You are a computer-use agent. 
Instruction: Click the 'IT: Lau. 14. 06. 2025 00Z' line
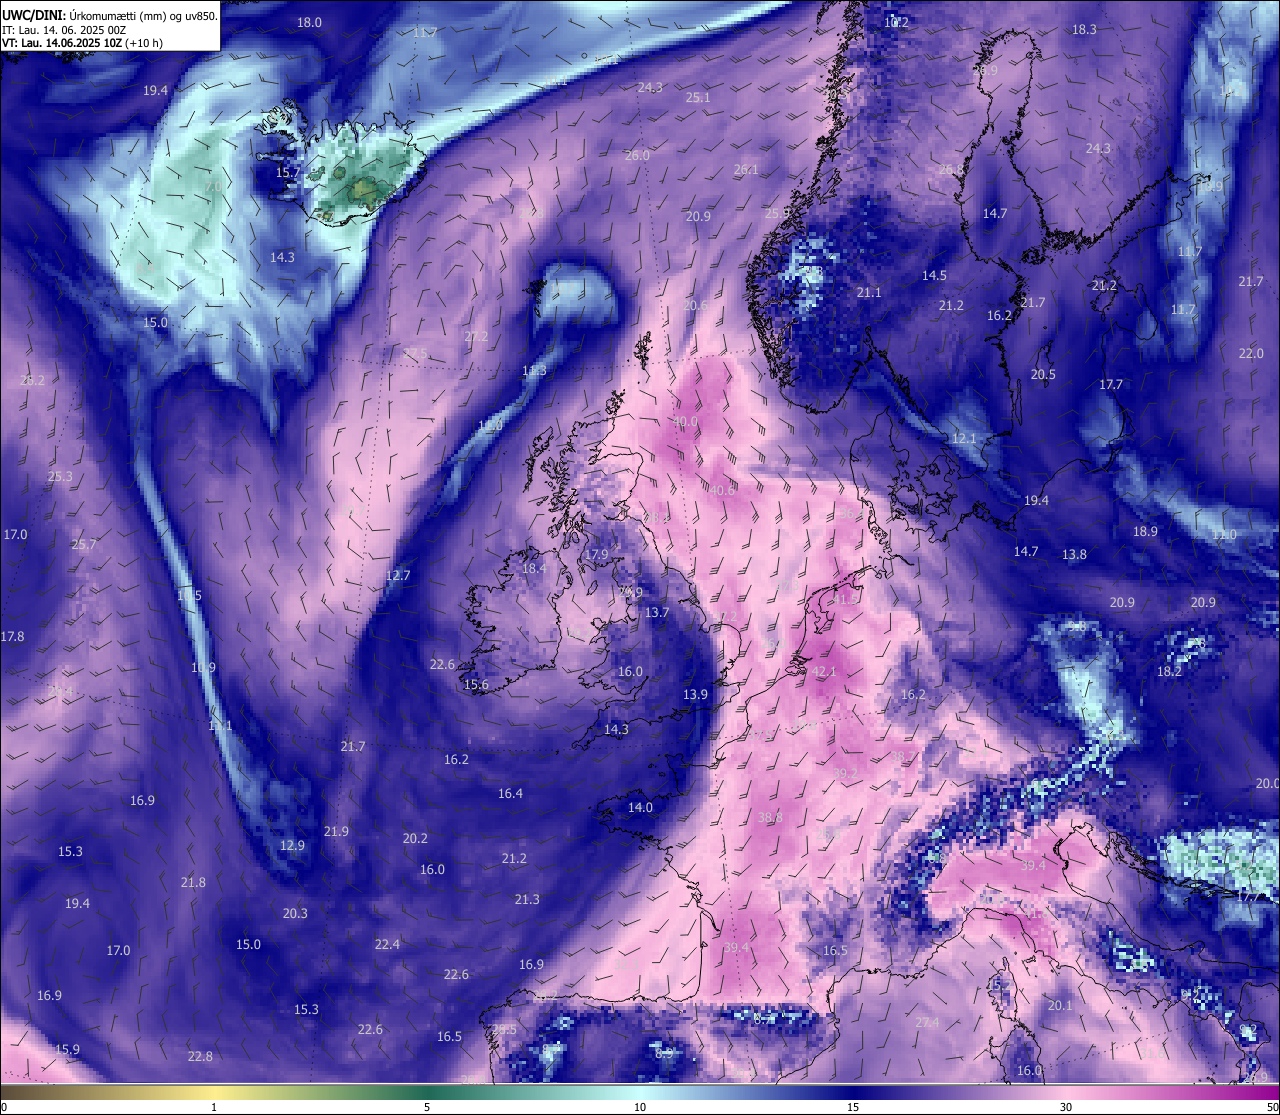(64, 30)
